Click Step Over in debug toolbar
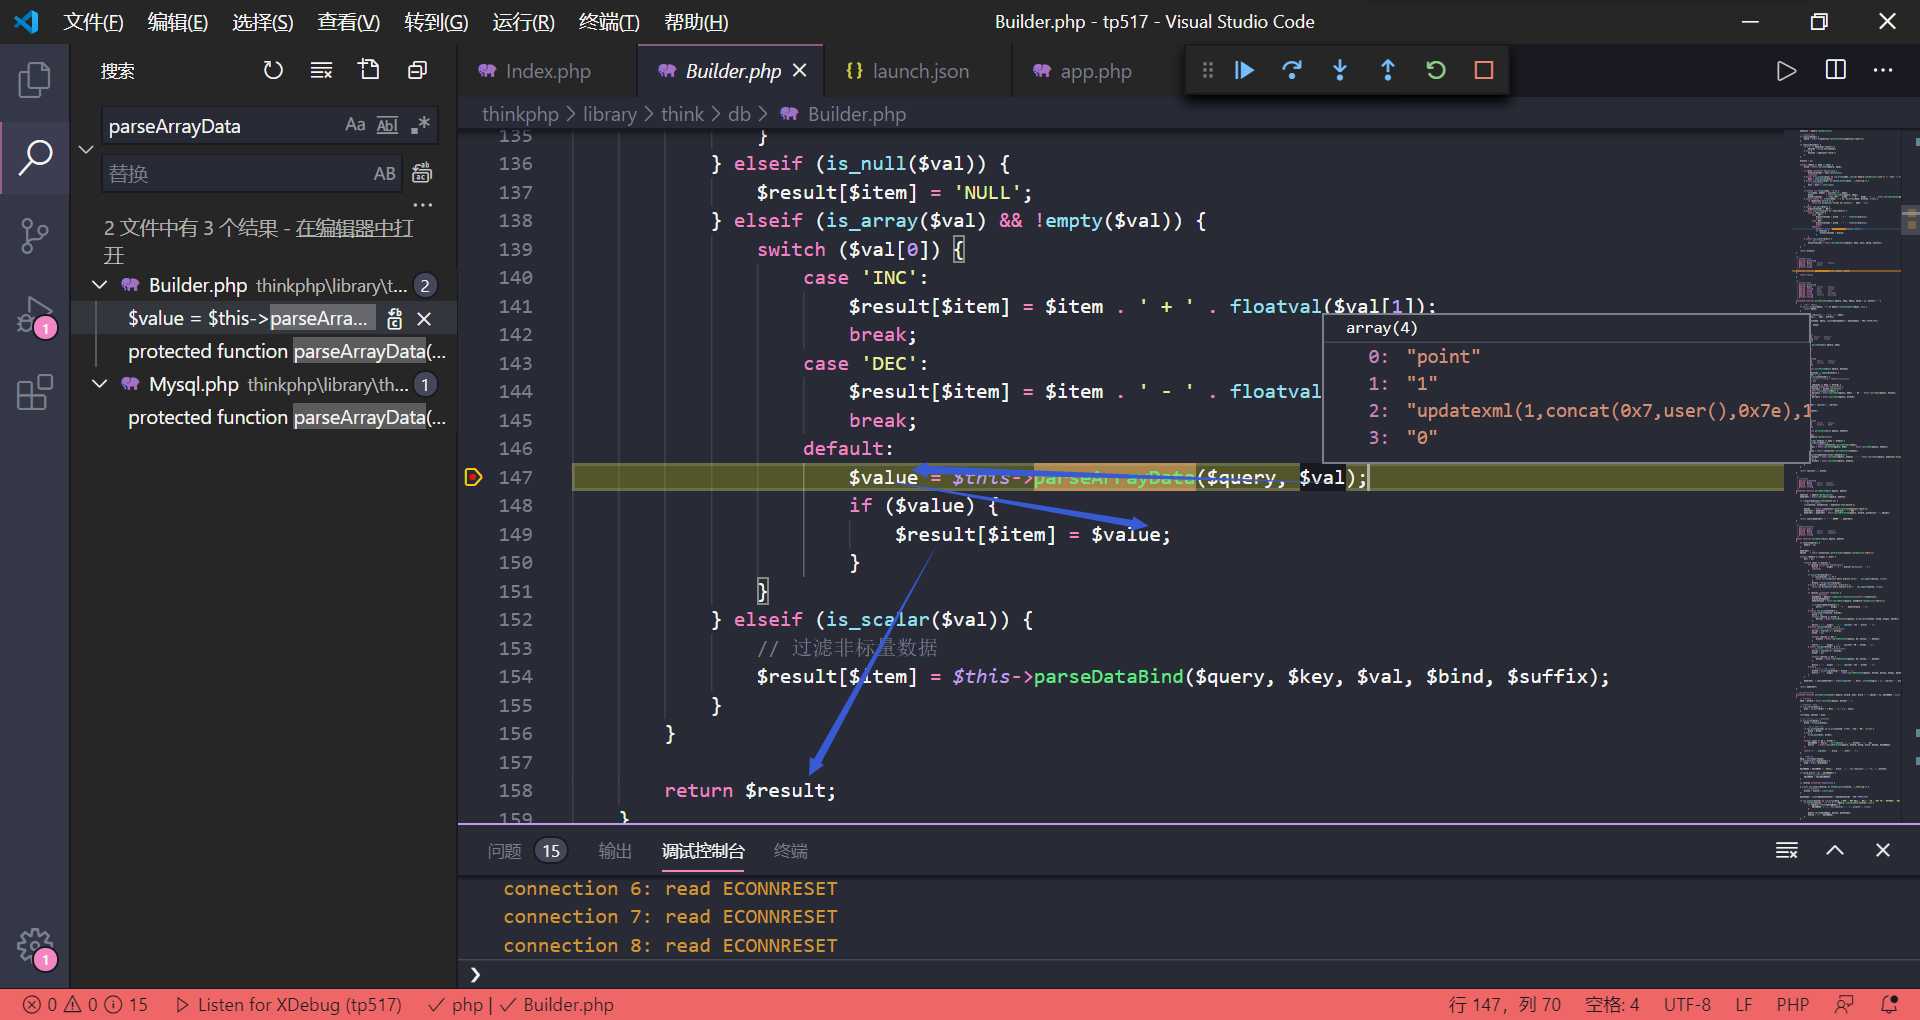Viewport: 1920px width, 1020px height. click(x=1292, y=70)
